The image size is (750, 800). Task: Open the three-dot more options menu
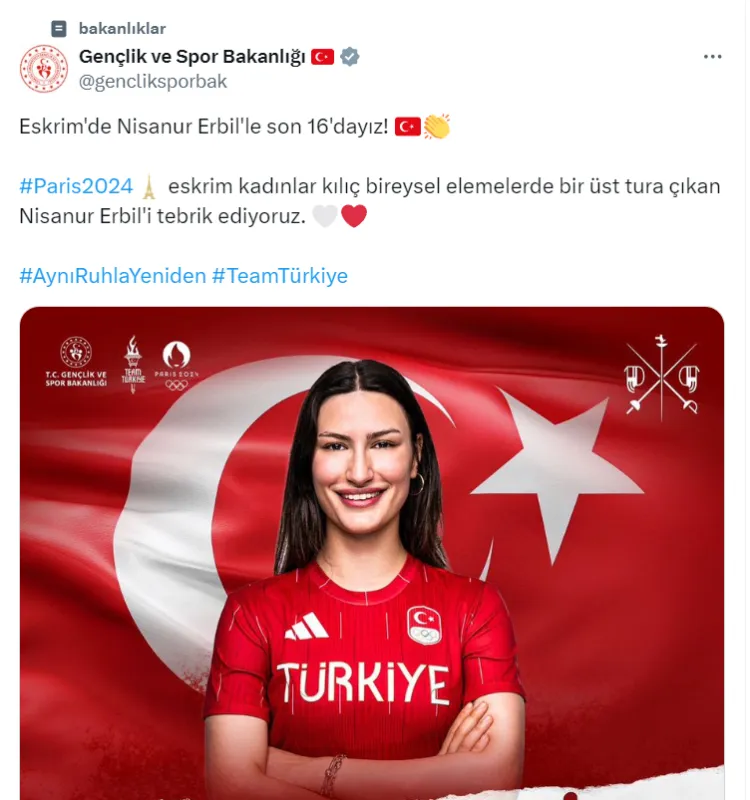pyautogui.click(x=712, y=57)
